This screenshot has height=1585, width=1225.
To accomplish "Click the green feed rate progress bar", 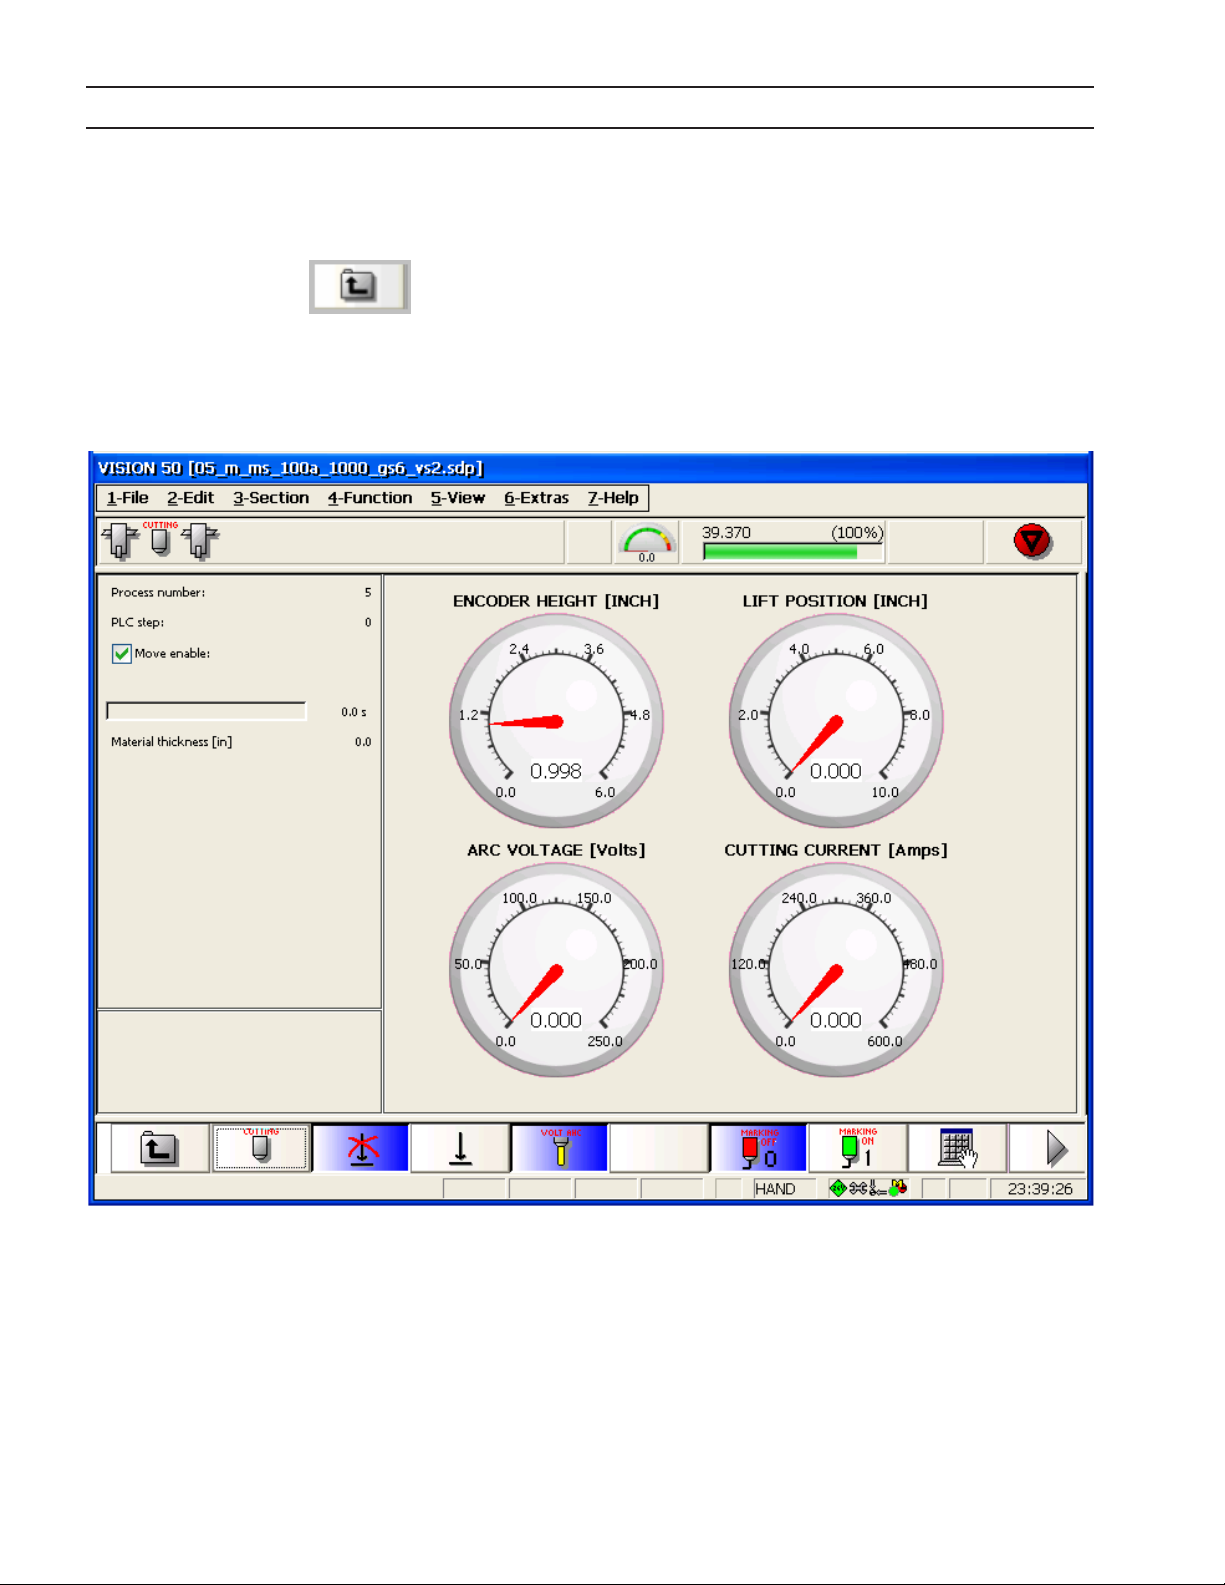I will (792, 552).
